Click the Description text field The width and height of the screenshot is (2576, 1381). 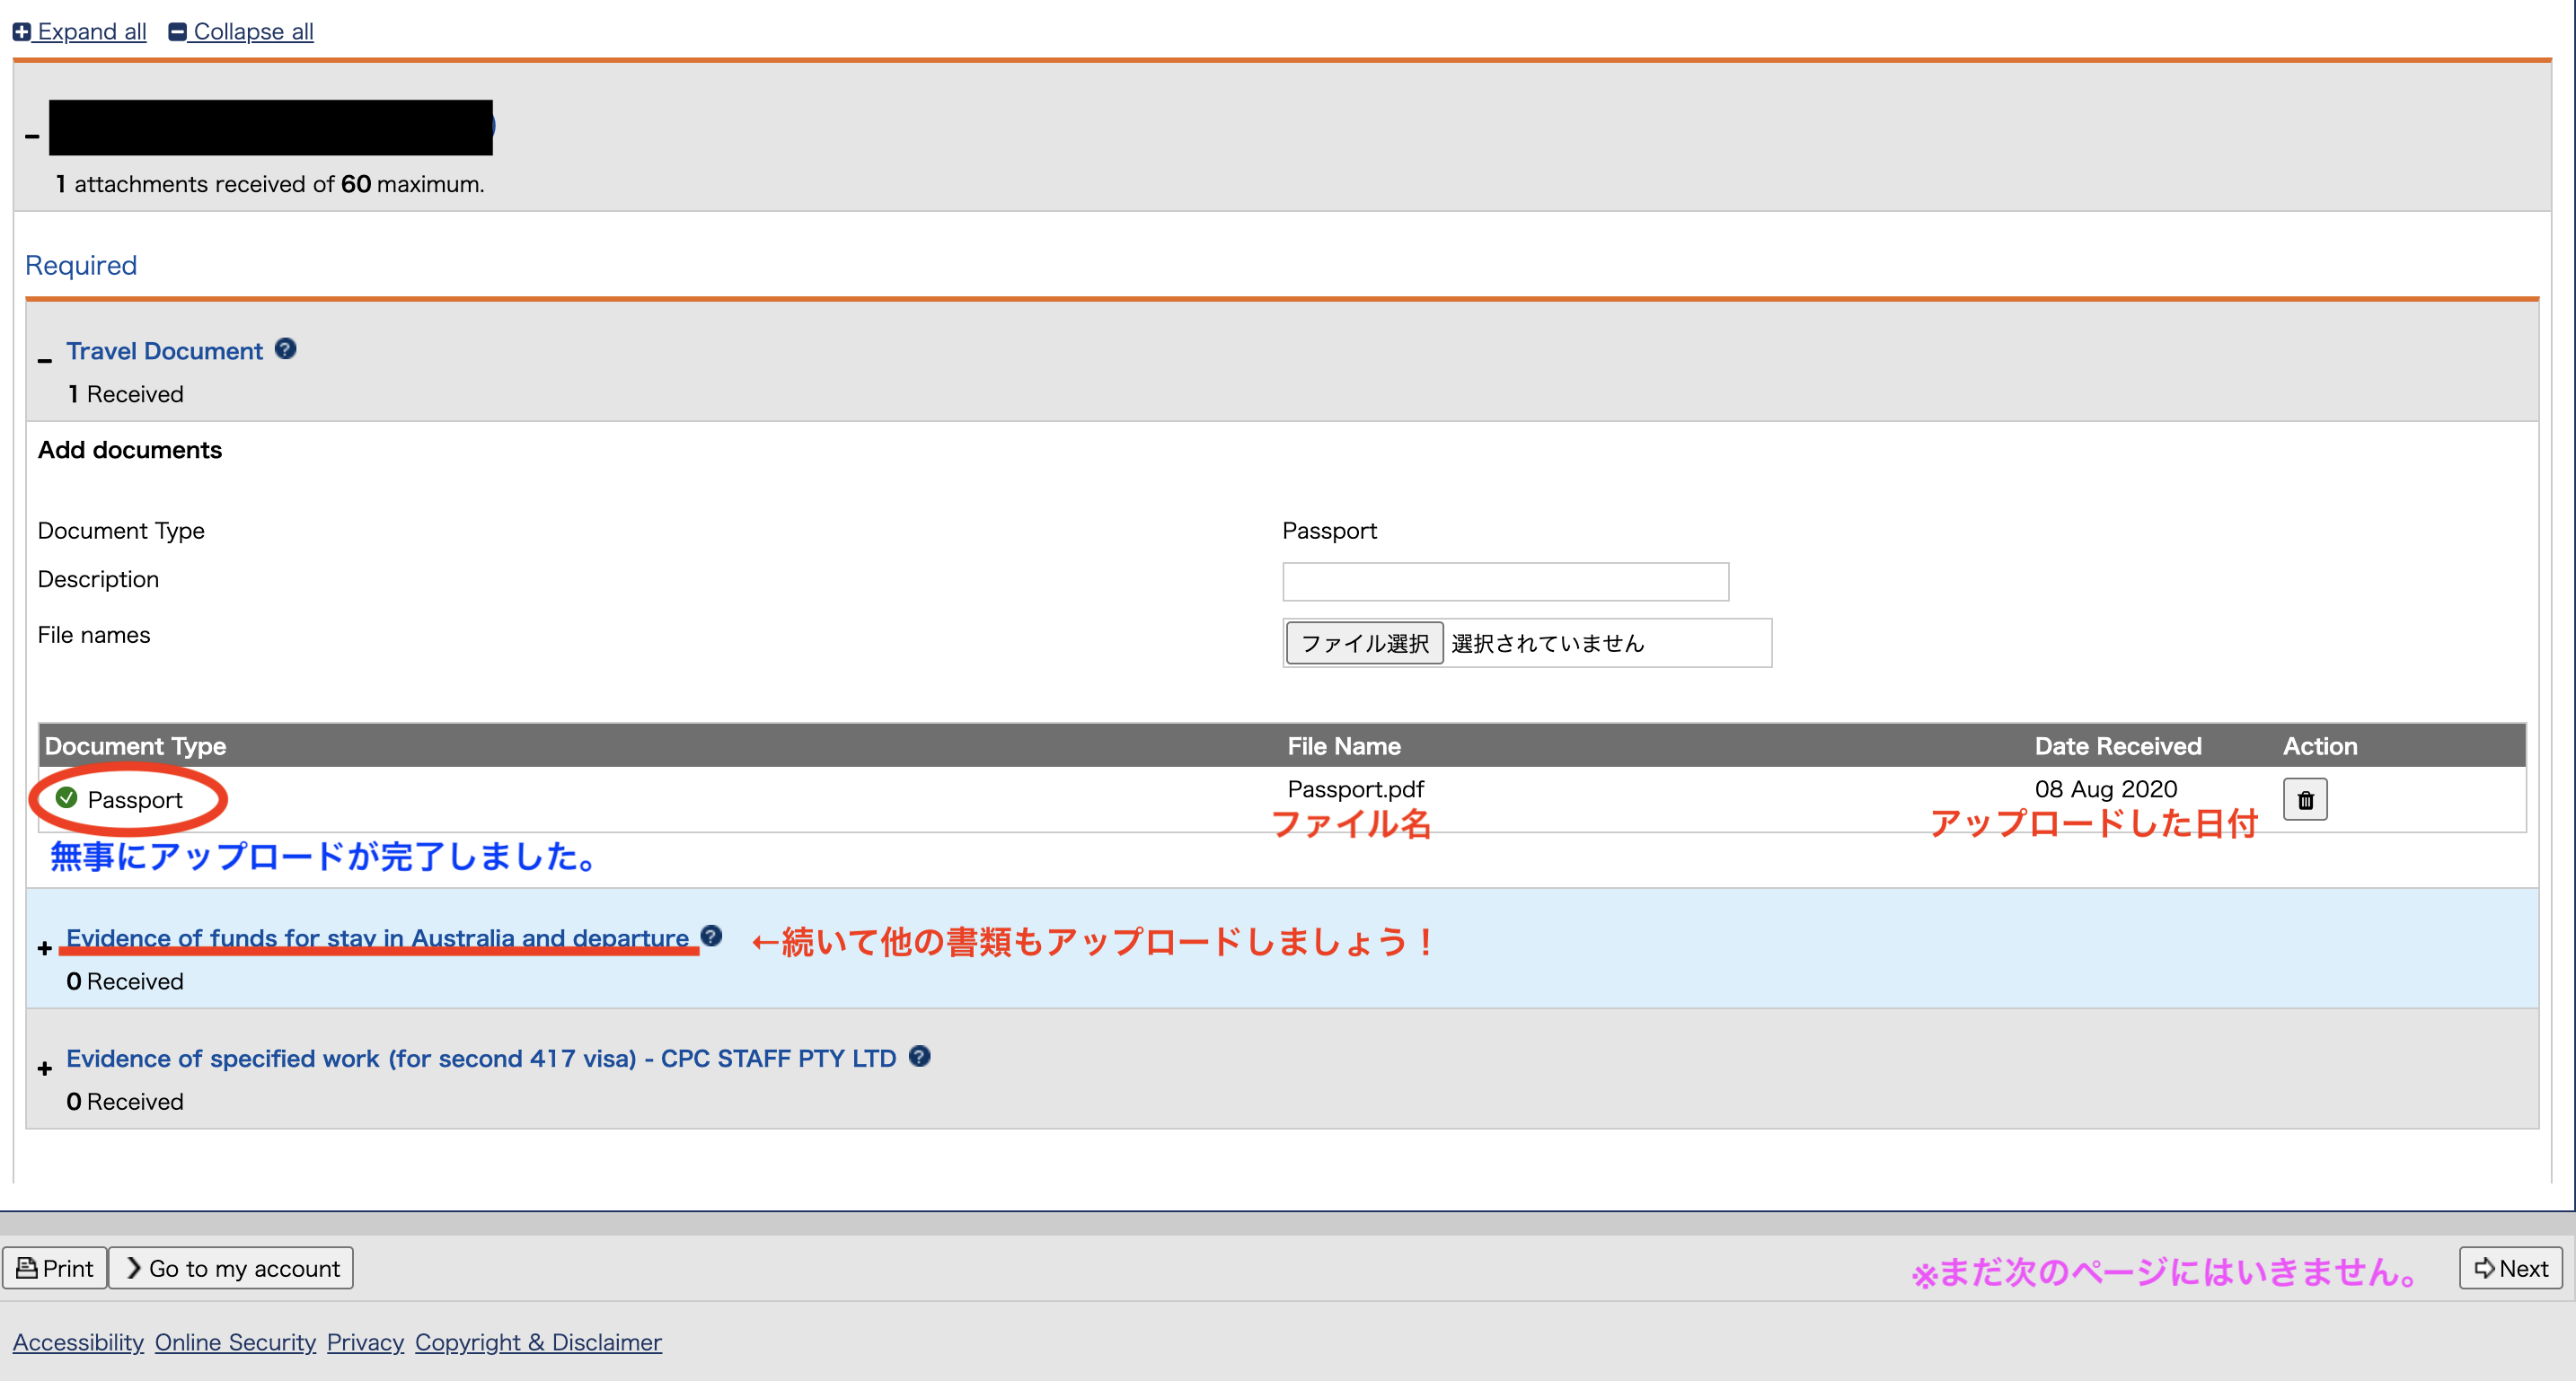pyautogui.click(x=1504, y=582)
